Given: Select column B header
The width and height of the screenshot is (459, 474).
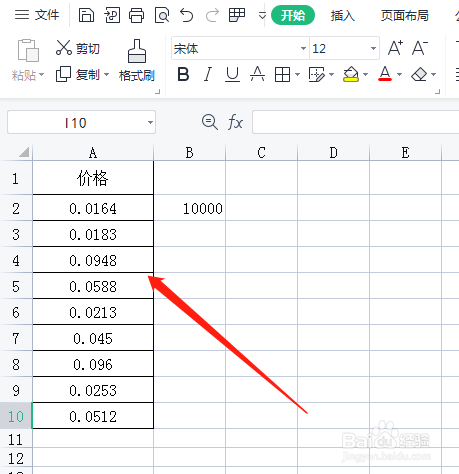Looking at the screenshot, I should (x=189, y=153).
